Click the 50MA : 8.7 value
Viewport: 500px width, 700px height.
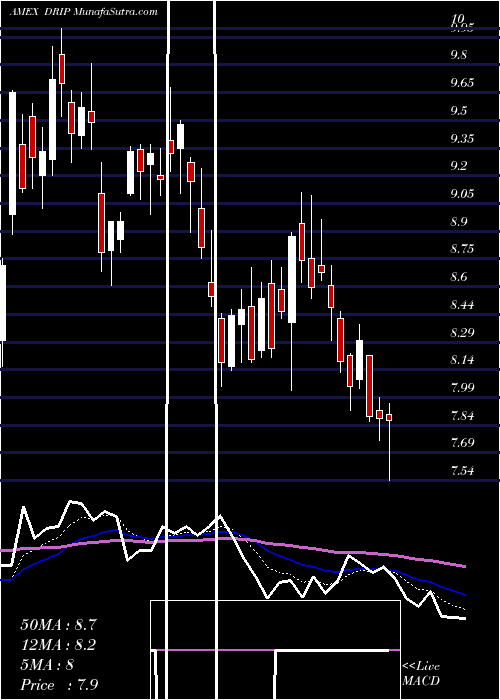(x=57, y=625)
